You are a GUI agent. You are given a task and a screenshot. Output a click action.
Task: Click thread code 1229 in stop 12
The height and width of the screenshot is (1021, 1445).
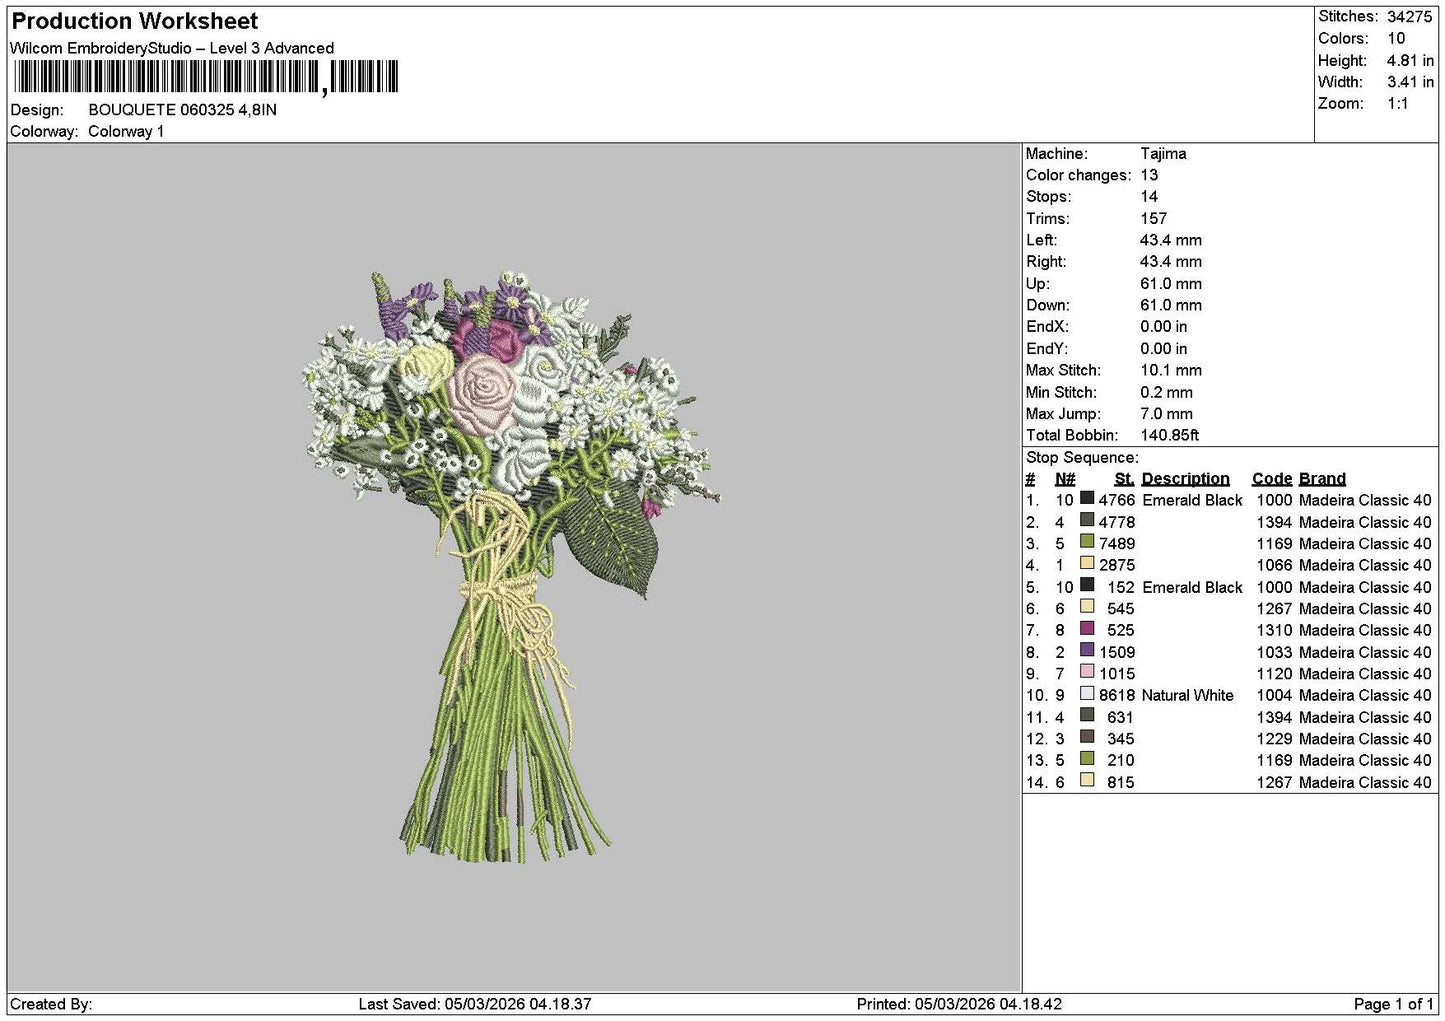tap(1274, 739)
